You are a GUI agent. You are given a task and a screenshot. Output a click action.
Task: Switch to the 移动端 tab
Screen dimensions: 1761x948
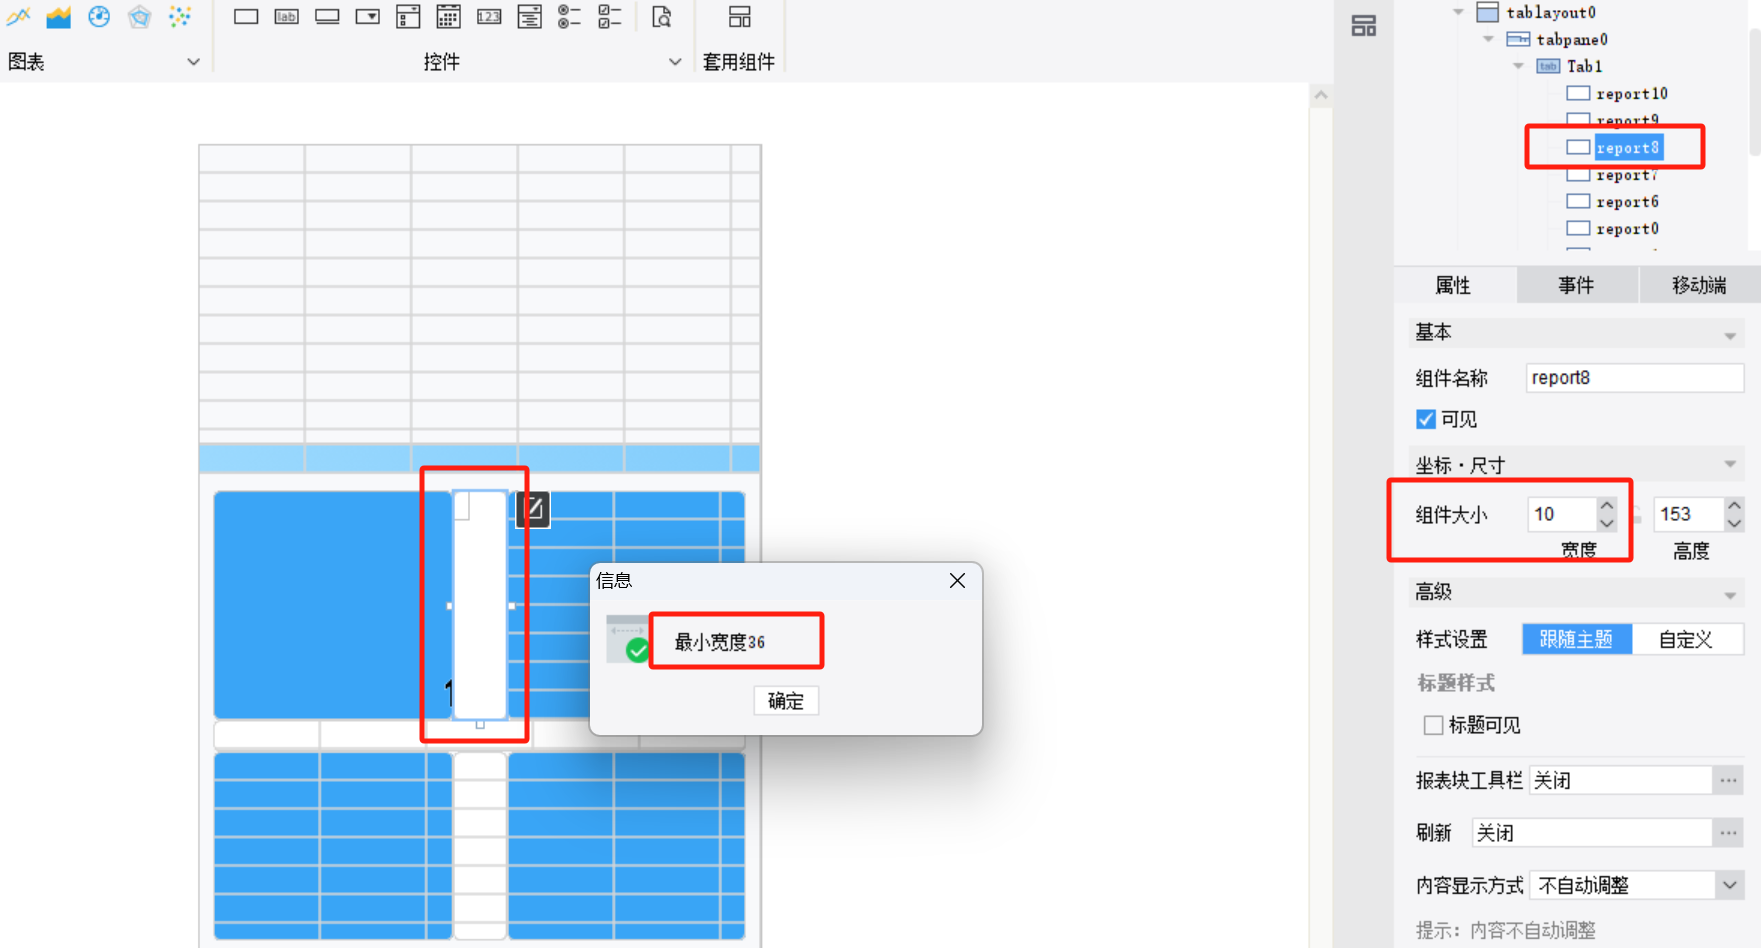click(1700, 285)
